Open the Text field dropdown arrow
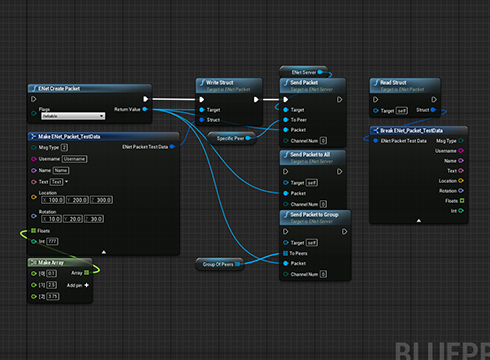The width and height of the screenshot is (490, 360). tap(67, 182)
